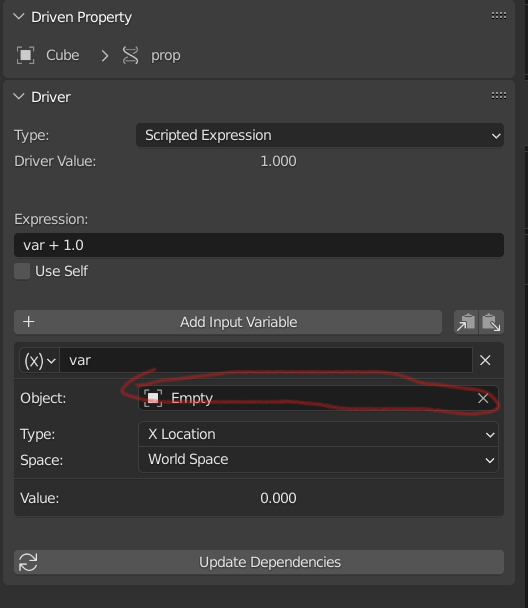Image resolution: width=528 pixels, height=608 pixels.
Task: Click the 'Driver Value:' label
Action: (55, 161)
